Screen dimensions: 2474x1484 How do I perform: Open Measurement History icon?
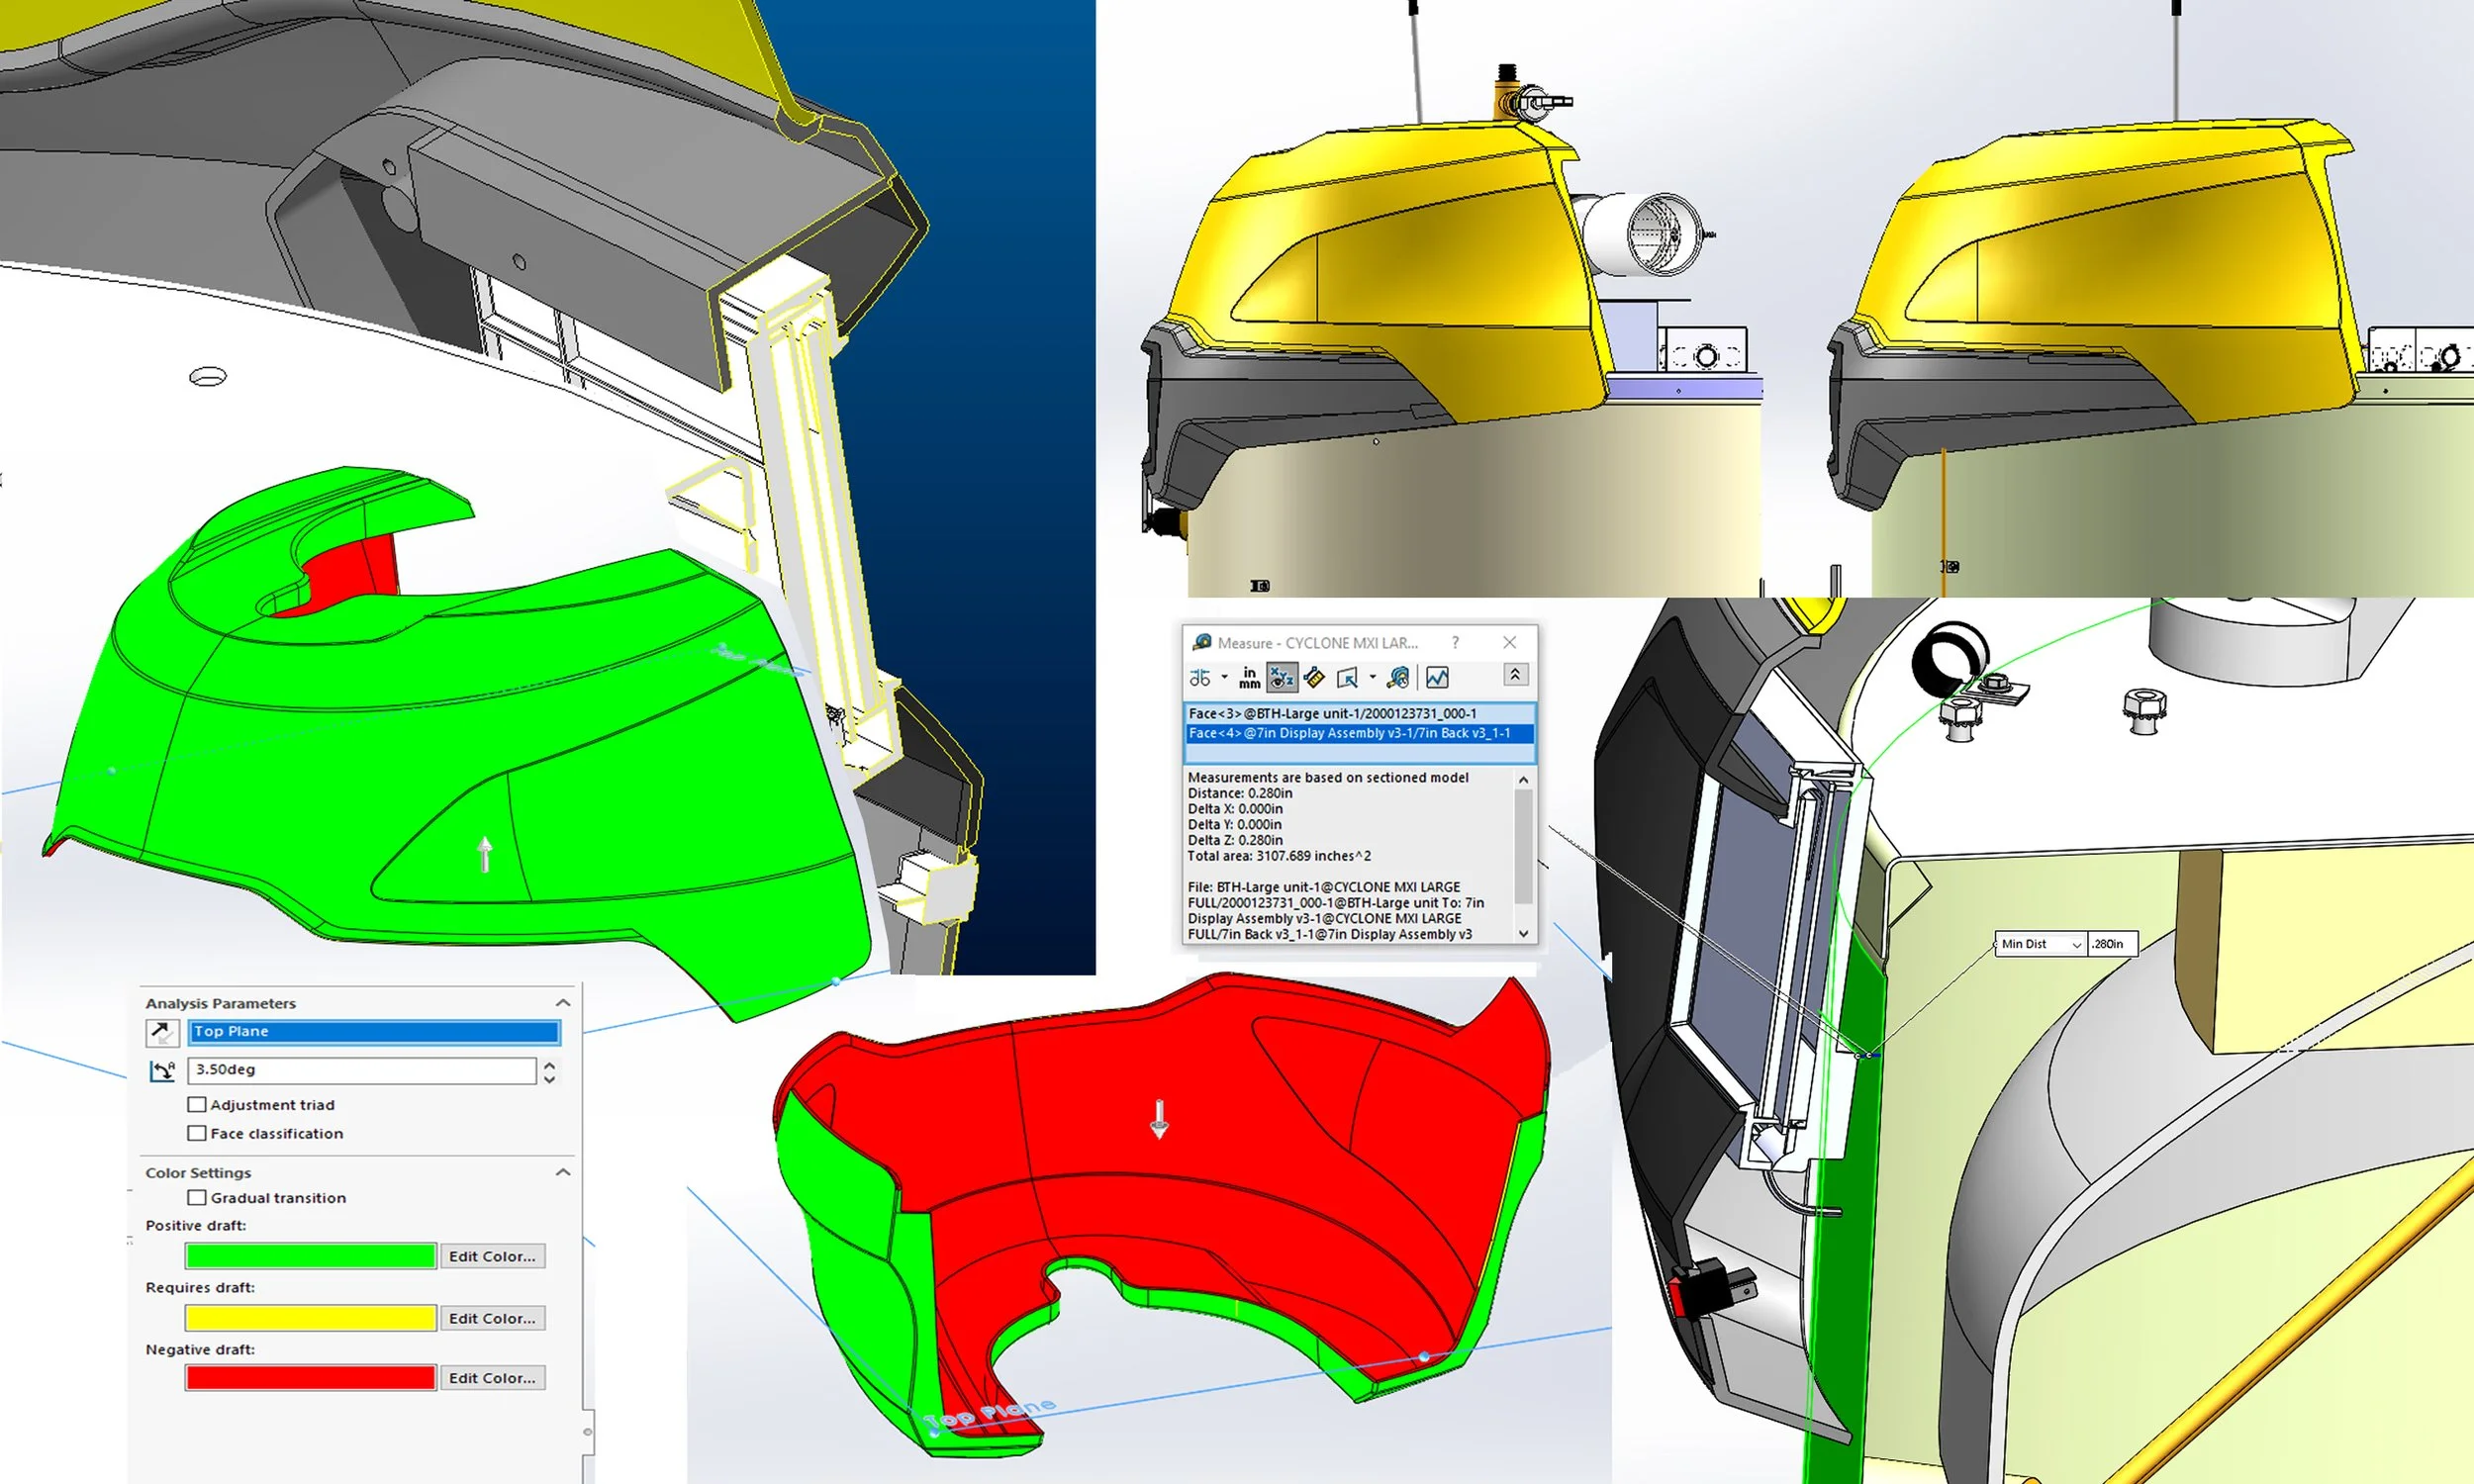click(1398, 678)
